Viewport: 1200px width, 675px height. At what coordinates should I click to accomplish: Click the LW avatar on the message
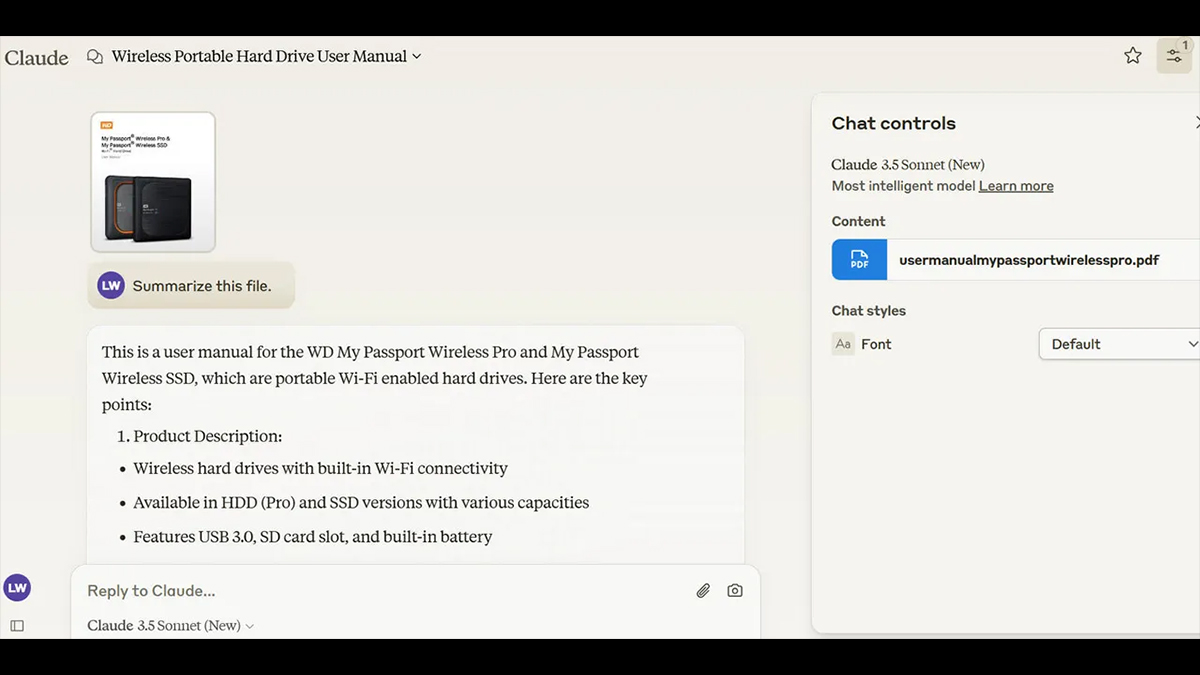point(111,285)
